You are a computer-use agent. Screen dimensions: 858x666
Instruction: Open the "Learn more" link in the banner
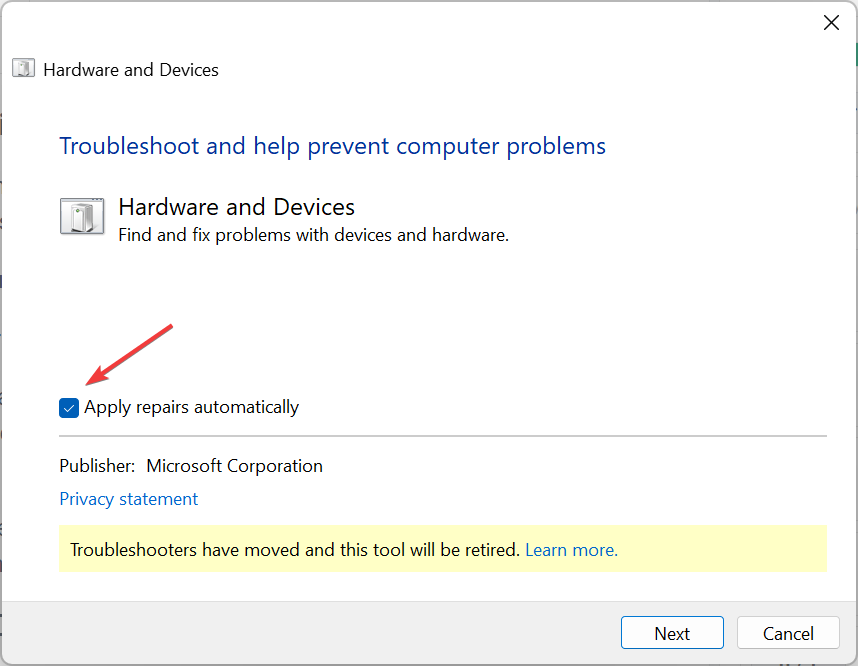coord(570,549)
